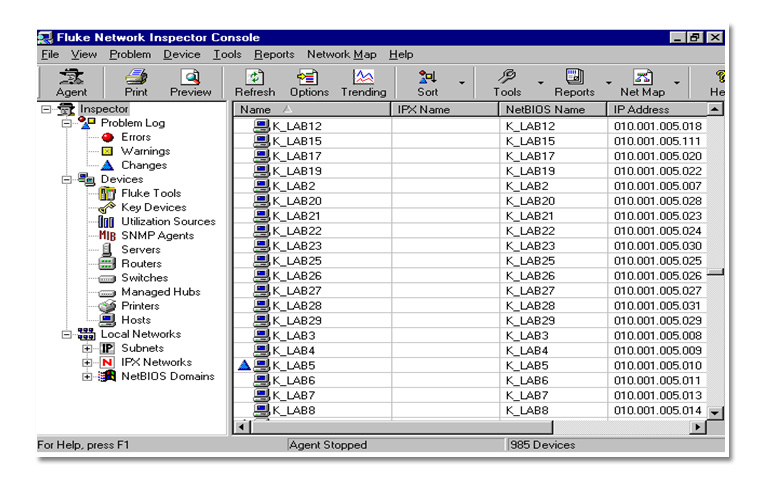Sort by NetBIOS Name column header
The height and width of the screenshot is (500, 776).
tap(553, 109)
